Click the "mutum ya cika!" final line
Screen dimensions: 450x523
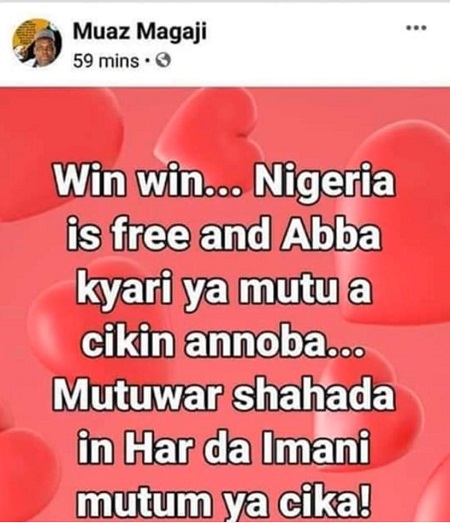pos(224,501)
